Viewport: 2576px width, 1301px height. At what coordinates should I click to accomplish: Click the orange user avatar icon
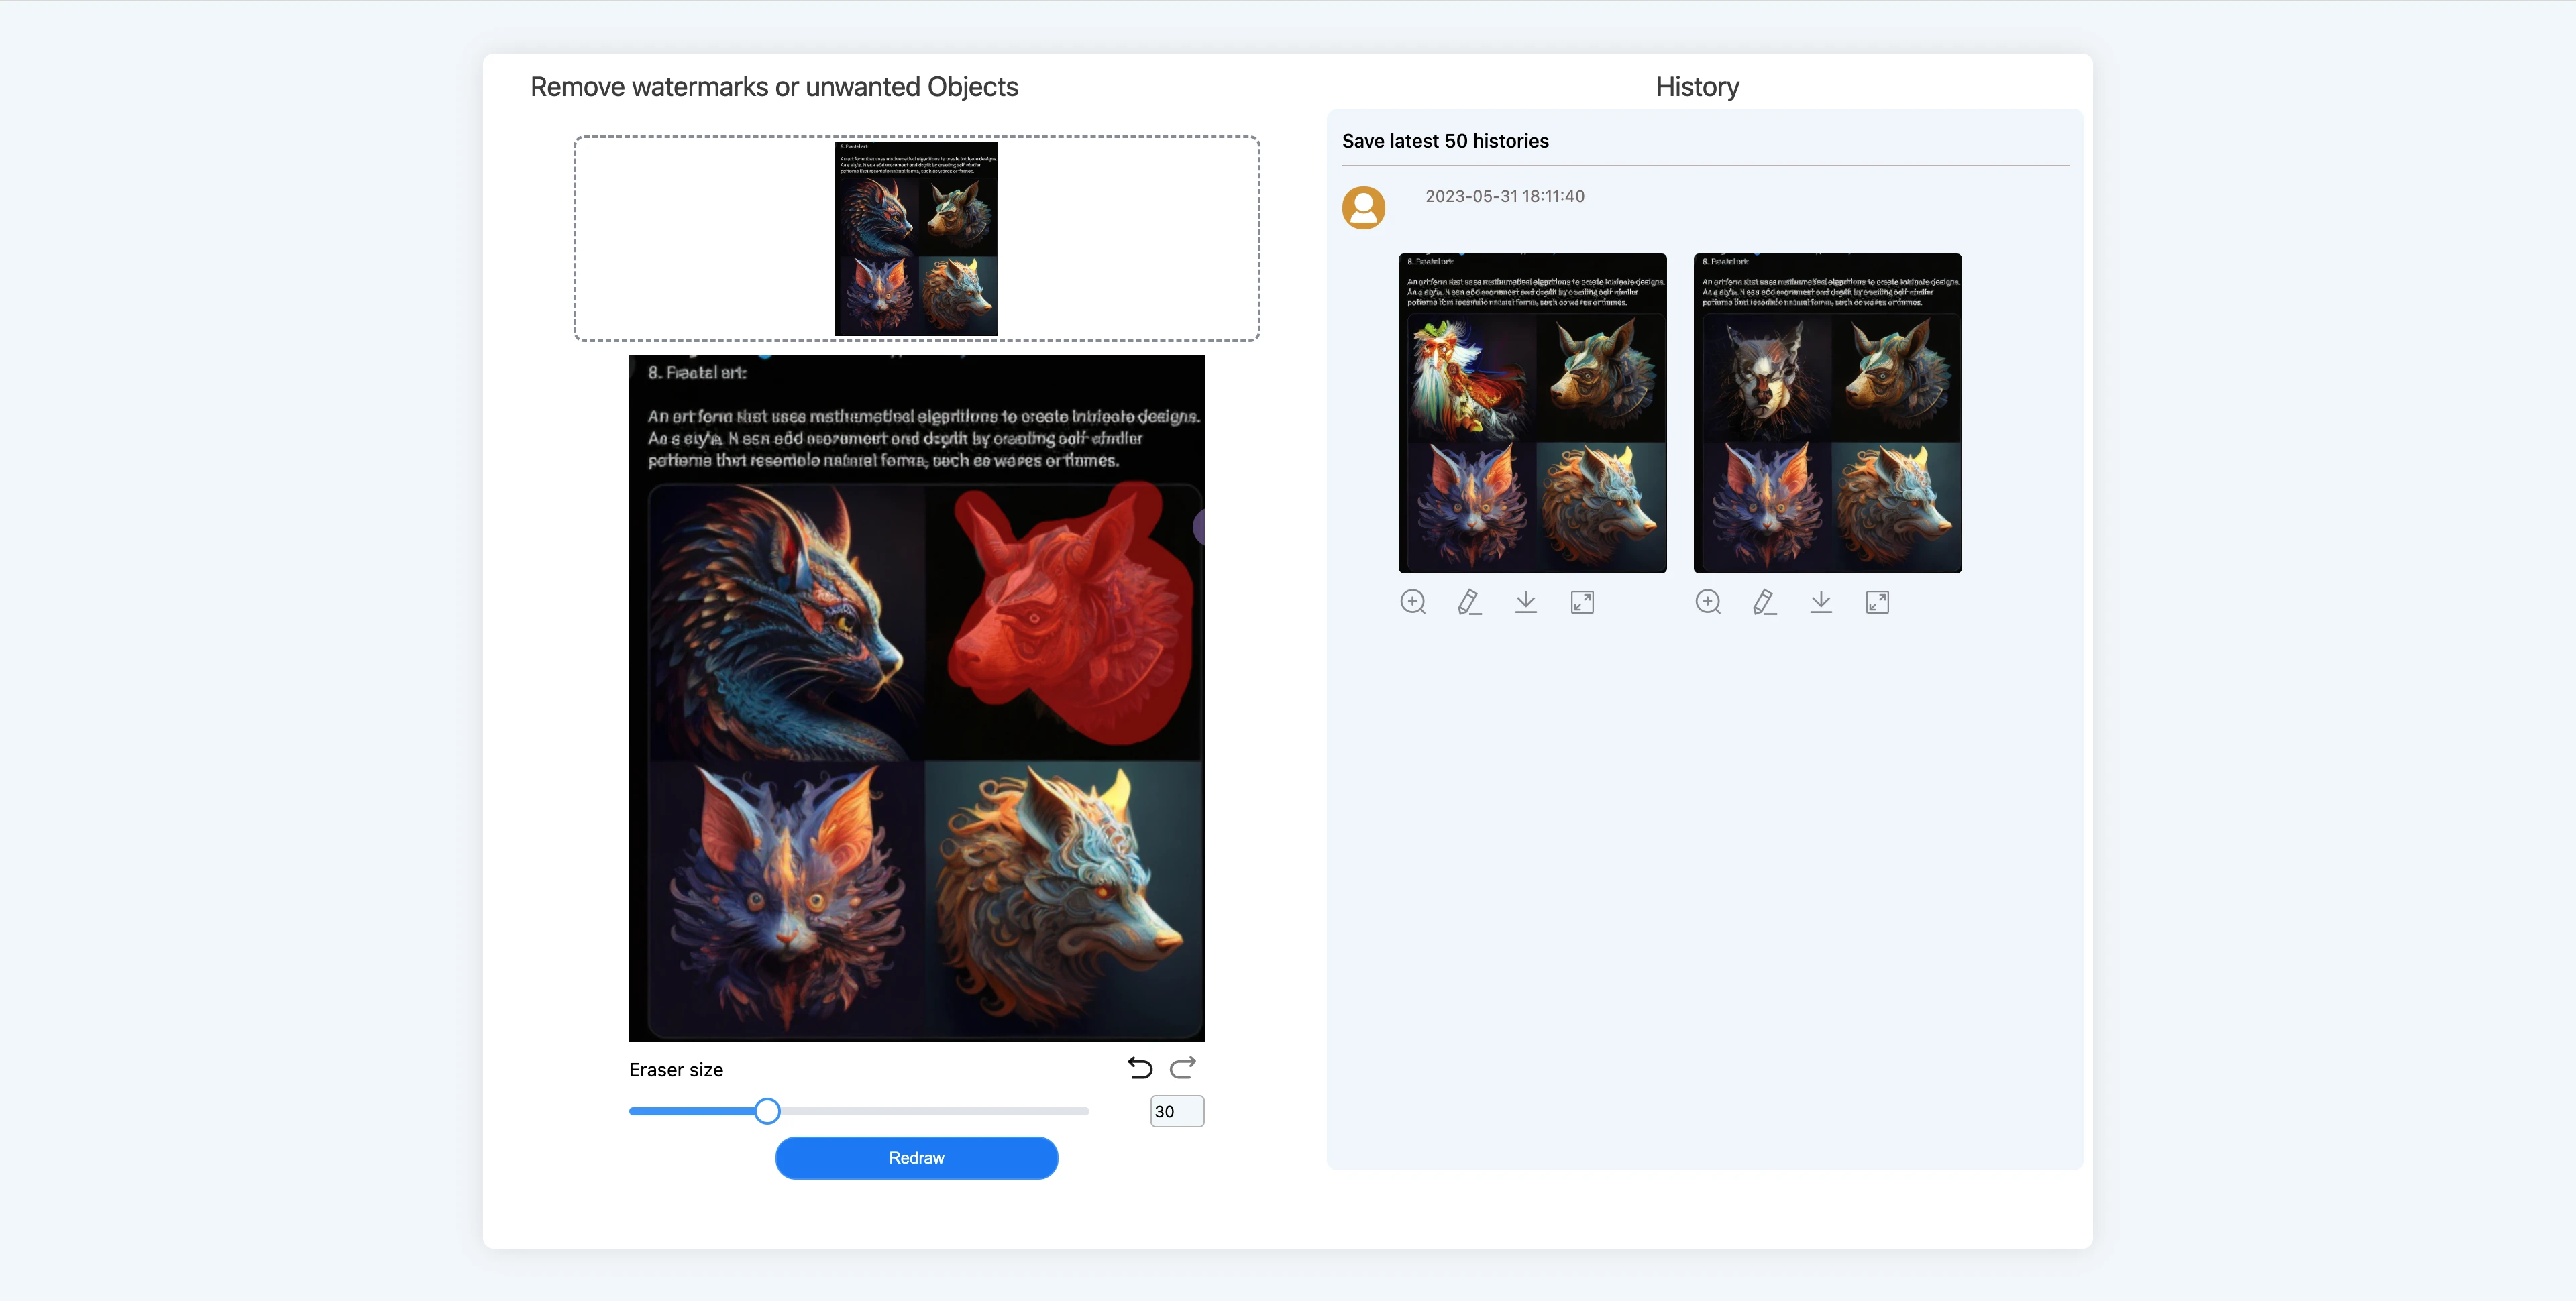[x=1363, y=208]
